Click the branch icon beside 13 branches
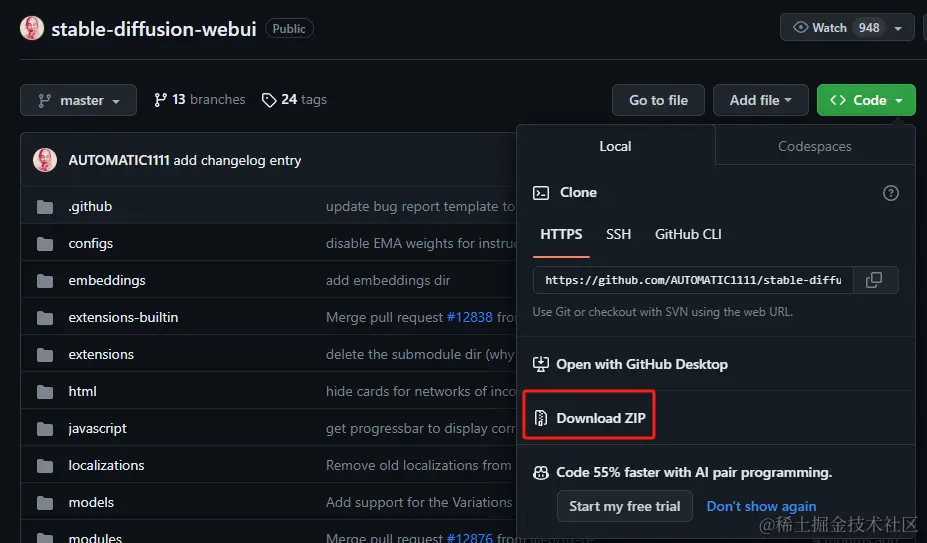 (160, 100)
